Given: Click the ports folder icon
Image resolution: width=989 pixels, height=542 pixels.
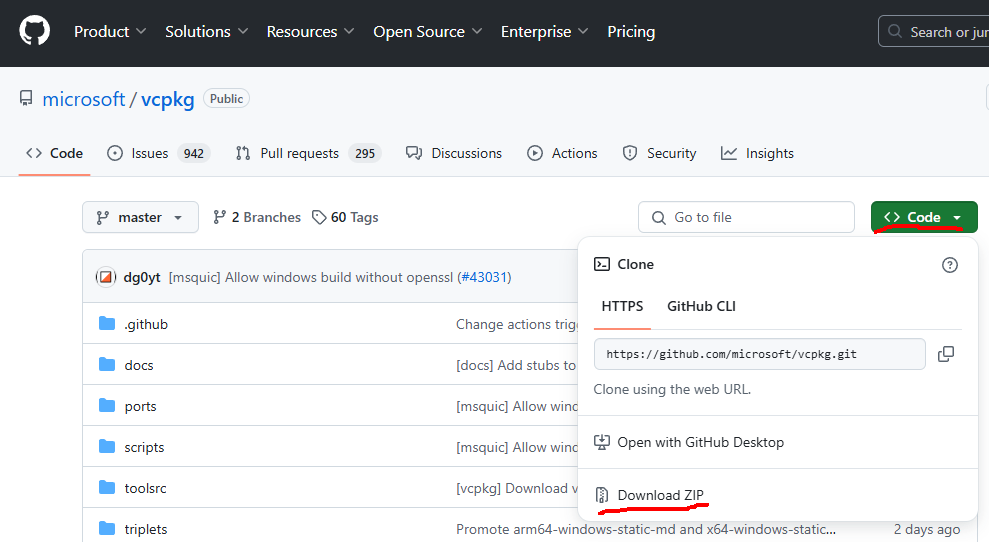Looking at the screenshot, I should click(x=107, y=406).
